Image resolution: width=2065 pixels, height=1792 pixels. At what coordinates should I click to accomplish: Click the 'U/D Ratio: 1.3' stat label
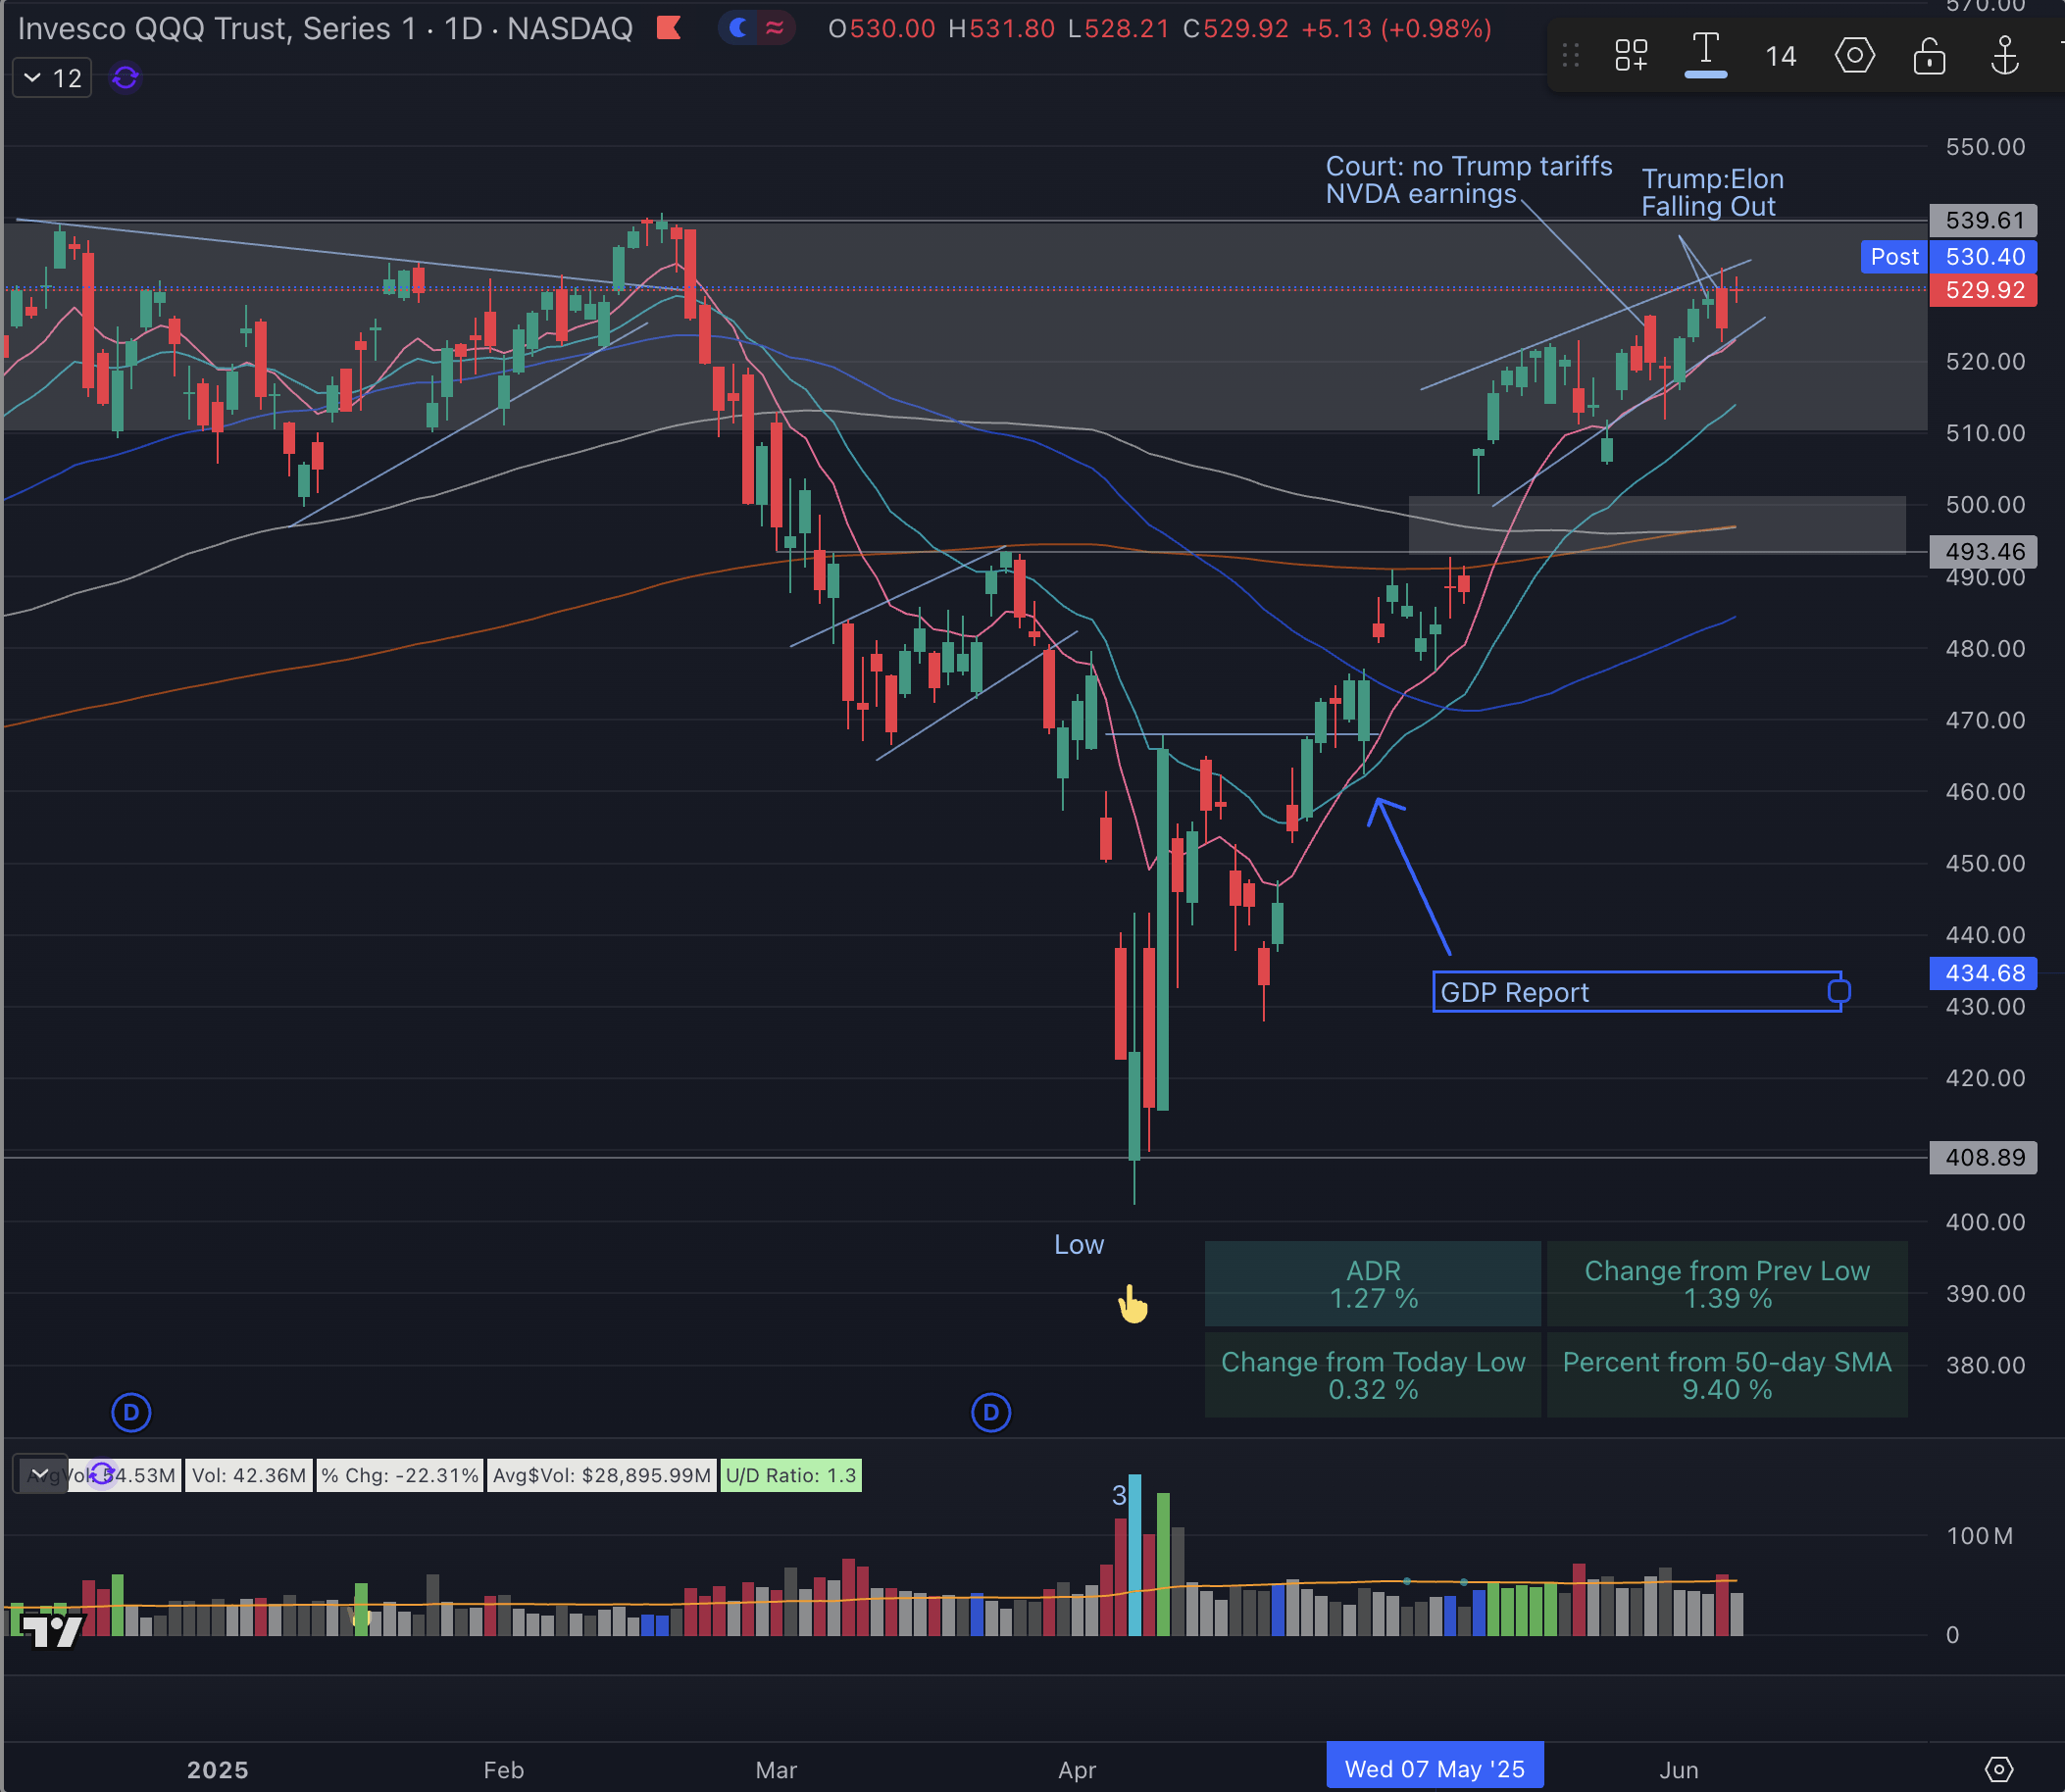[x=790, y=1475]
